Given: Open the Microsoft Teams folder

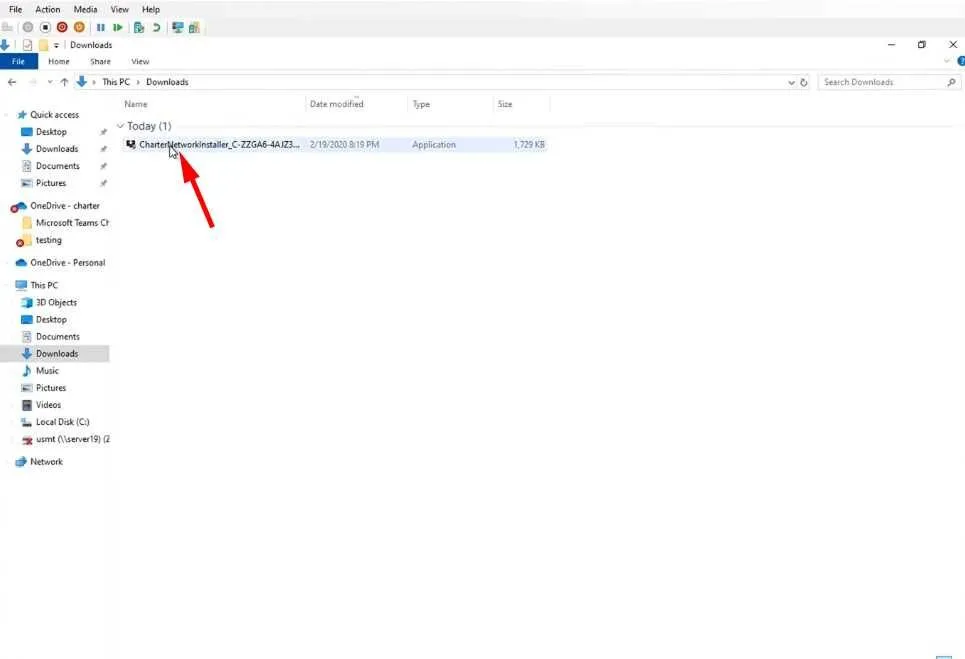Looking at the screenshot, I should (71, 223).
